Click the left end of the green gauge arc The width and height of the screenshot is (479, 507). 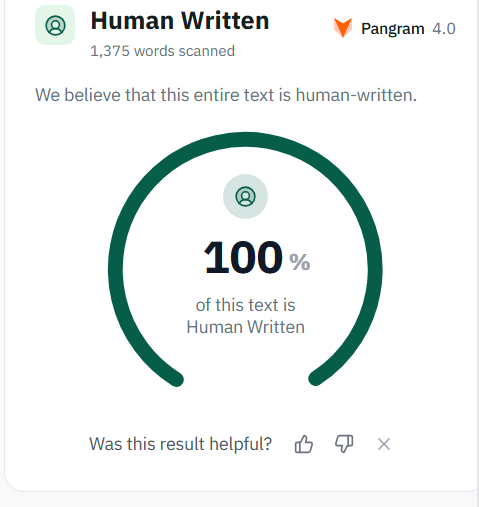(175, 378)
